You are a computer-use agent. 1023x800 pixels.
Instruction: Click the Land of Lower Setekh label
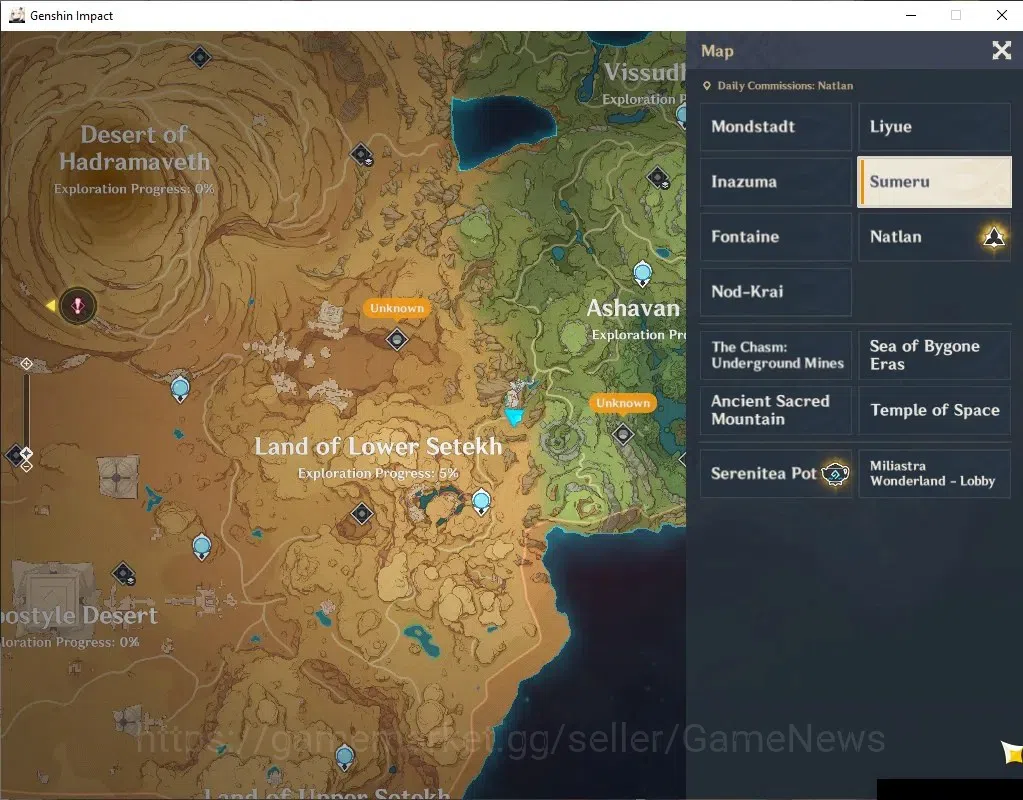click(378, 446)
